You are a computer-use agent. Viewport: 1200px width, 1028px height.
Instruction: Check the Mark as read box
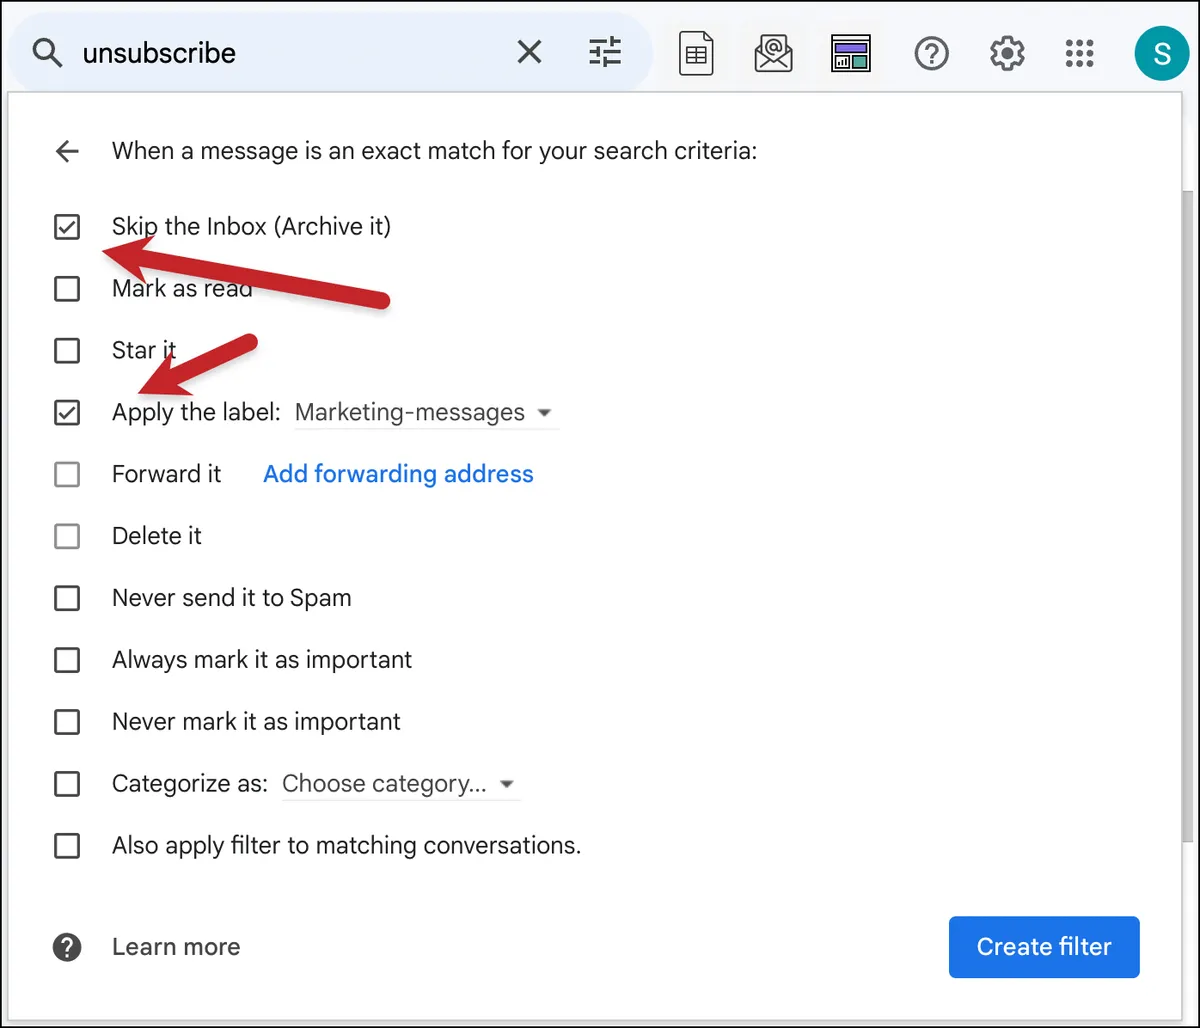67,289
